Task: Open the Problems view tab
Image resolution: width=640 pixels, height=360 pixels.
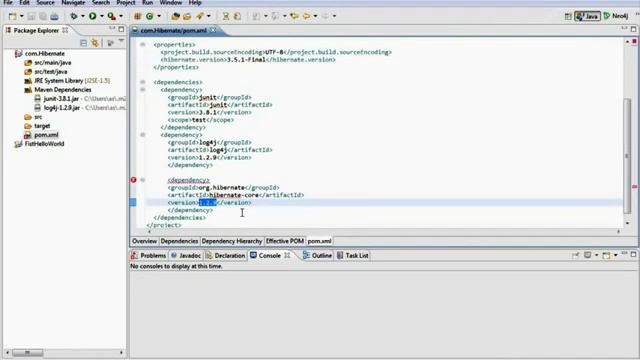Action: click(x=149, y=256)
